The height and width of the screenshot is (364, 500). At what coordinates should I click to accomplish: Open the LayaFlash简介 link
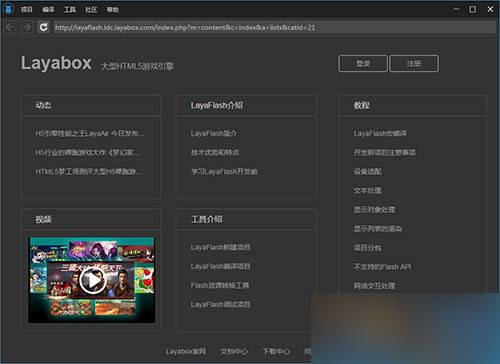[214, 133]
